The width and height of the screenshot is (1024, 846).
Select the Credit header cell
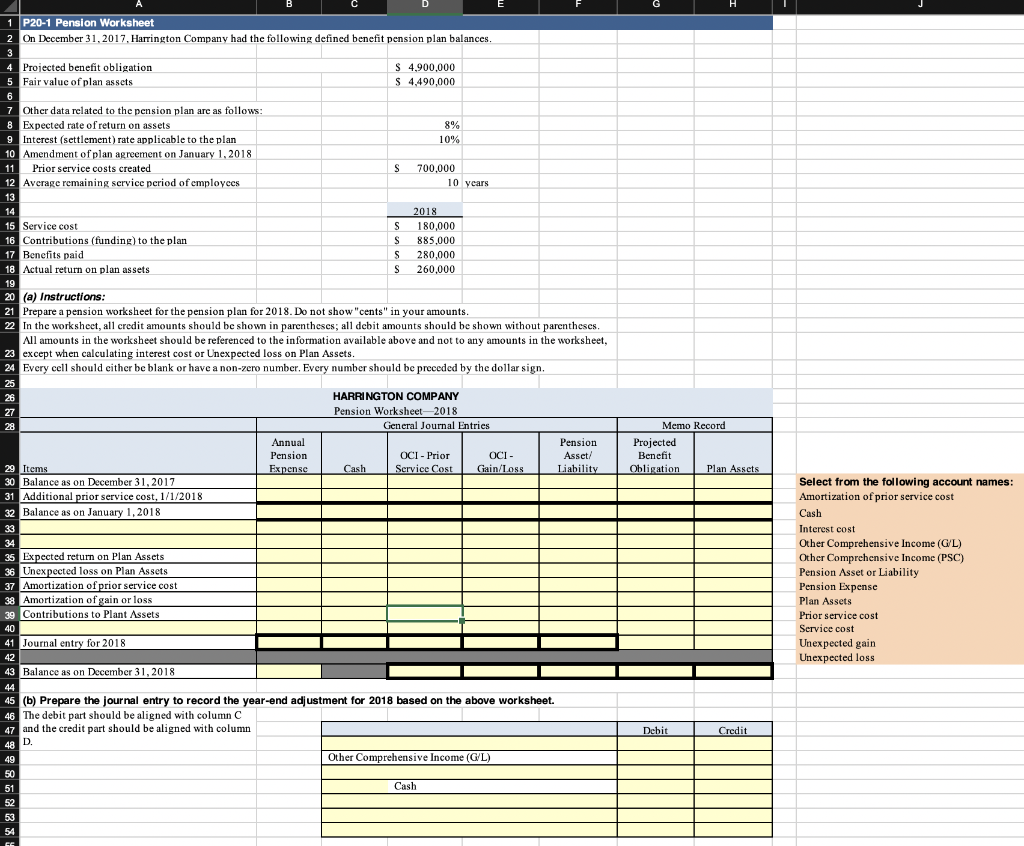(733, 730)
